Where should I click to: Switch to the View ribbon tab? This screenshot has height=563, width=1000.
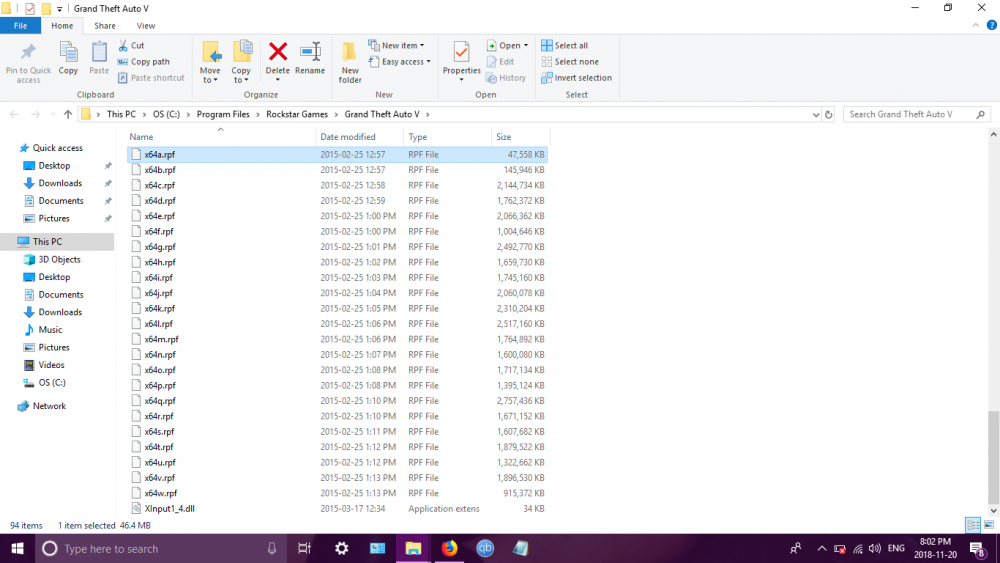(146, 25)
